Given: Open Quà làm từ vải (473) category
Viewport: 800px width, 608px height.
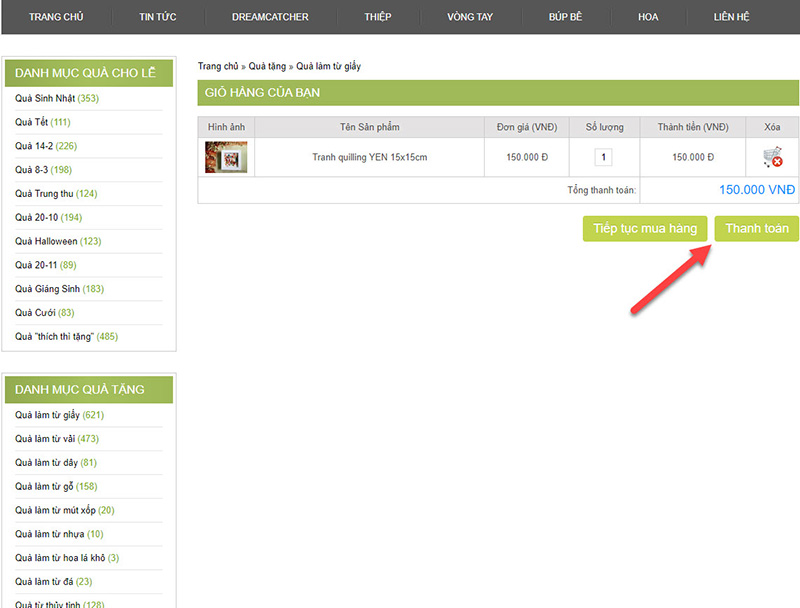Looking at the screenshot, I should (57, 439).
